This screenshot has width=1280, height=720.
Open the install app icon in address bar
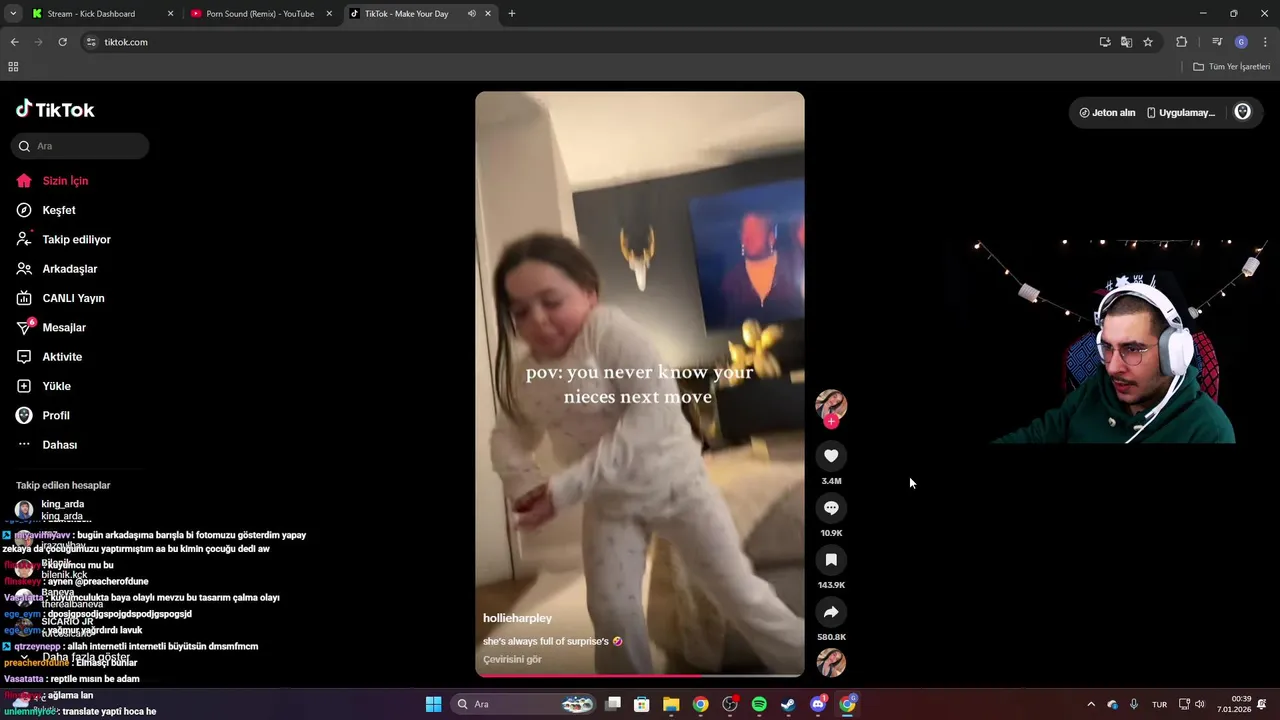[1105, 42]
